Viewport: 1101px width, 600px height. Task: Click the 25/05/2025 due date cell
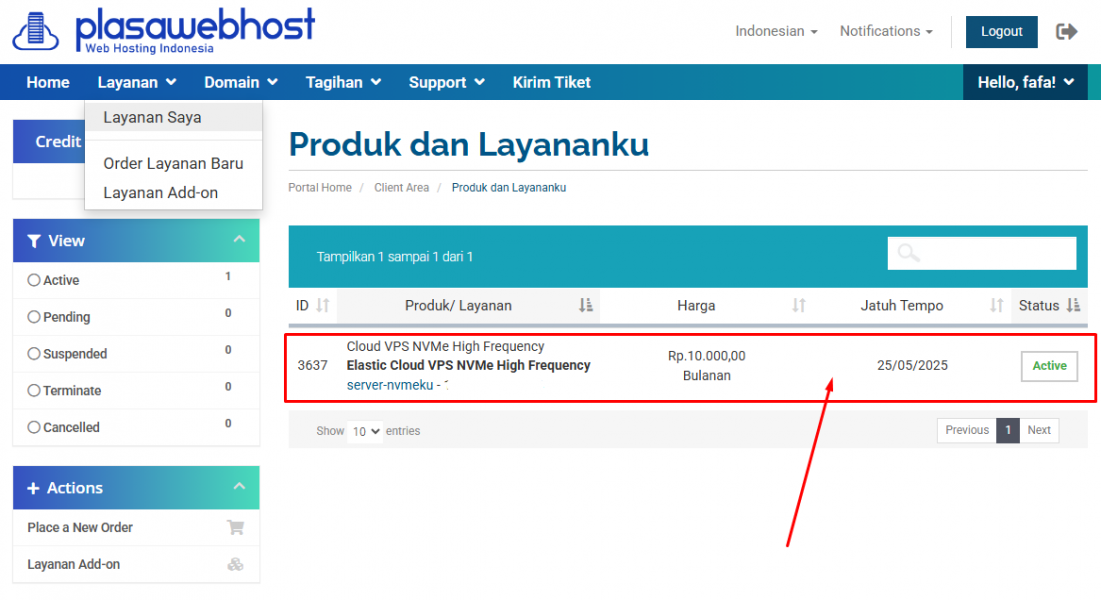point(912,365)
